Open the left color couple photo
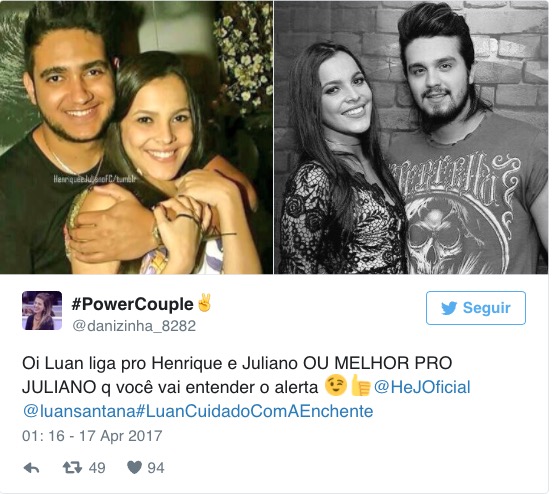Viewport: 552px width, 494px height. (136, 137)
